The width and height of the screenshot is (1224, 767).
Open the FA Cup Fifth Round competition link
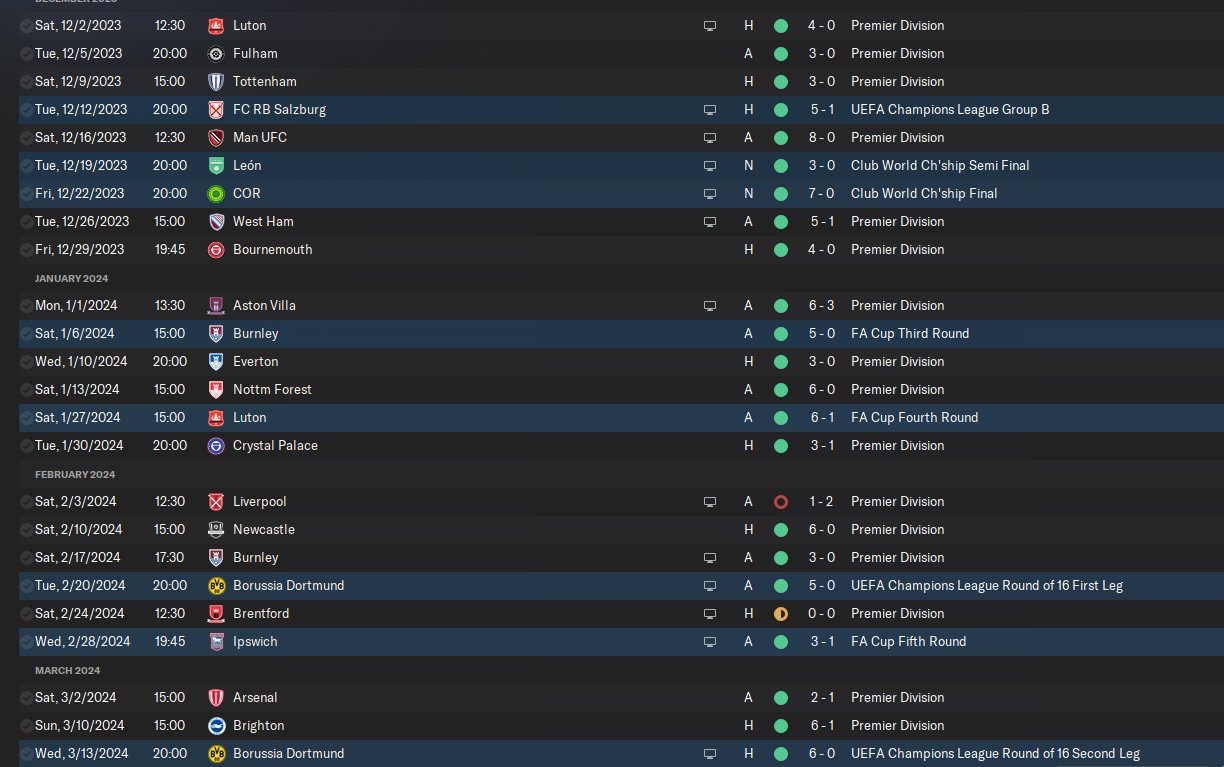click(908, 641)
